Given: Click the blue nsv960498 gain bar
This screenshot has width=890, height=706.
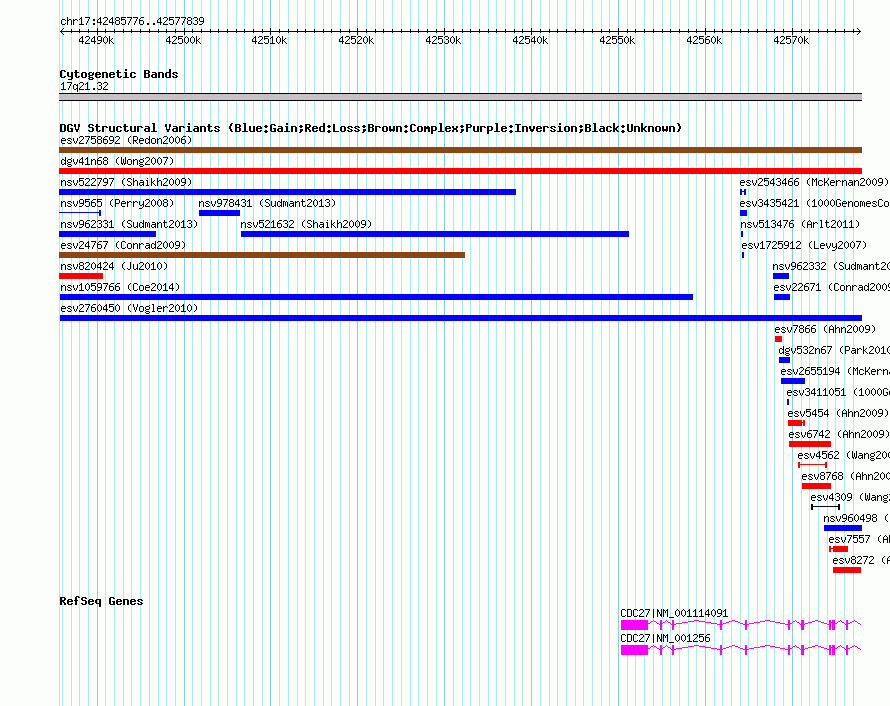Looking at the screenshot, I should point(843,528).
